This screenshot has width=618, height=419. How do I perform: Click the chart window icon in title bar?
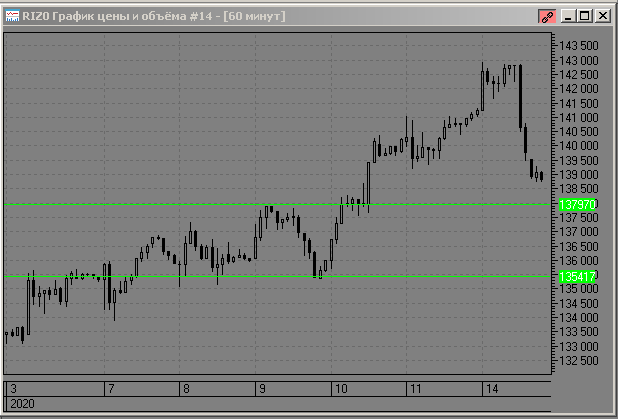click(x=12, y=16)
